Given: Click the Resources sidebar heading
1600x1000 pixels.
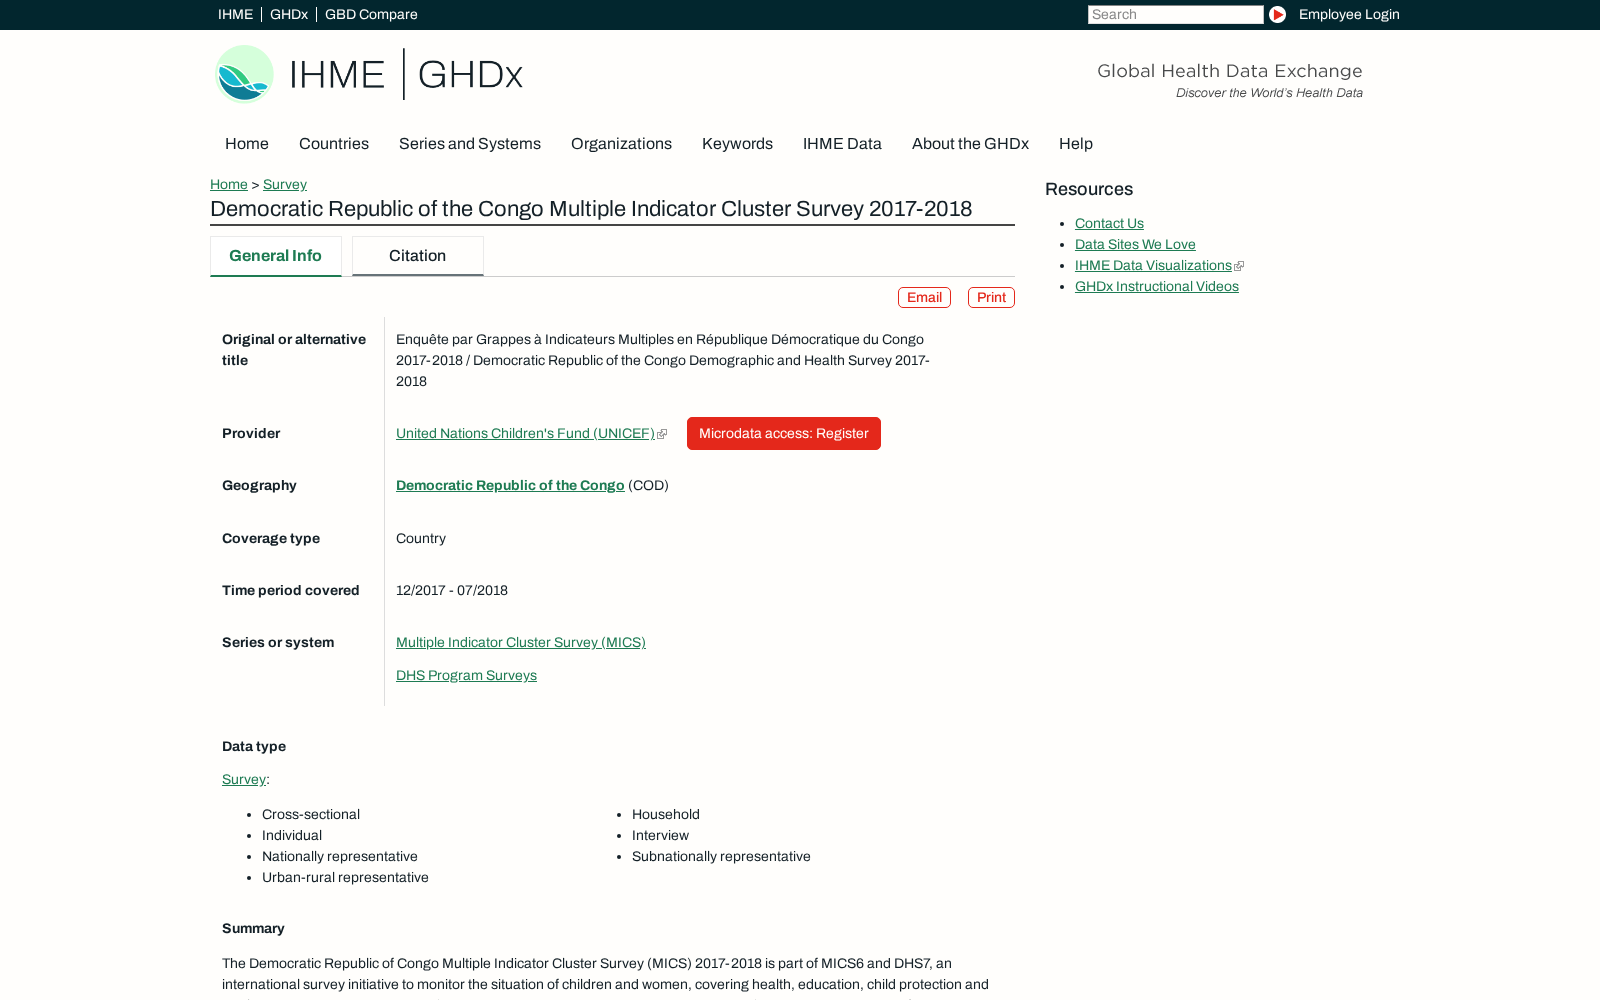Looking at the screenshot, I should pyautogui.click(x=1089, y=189).
